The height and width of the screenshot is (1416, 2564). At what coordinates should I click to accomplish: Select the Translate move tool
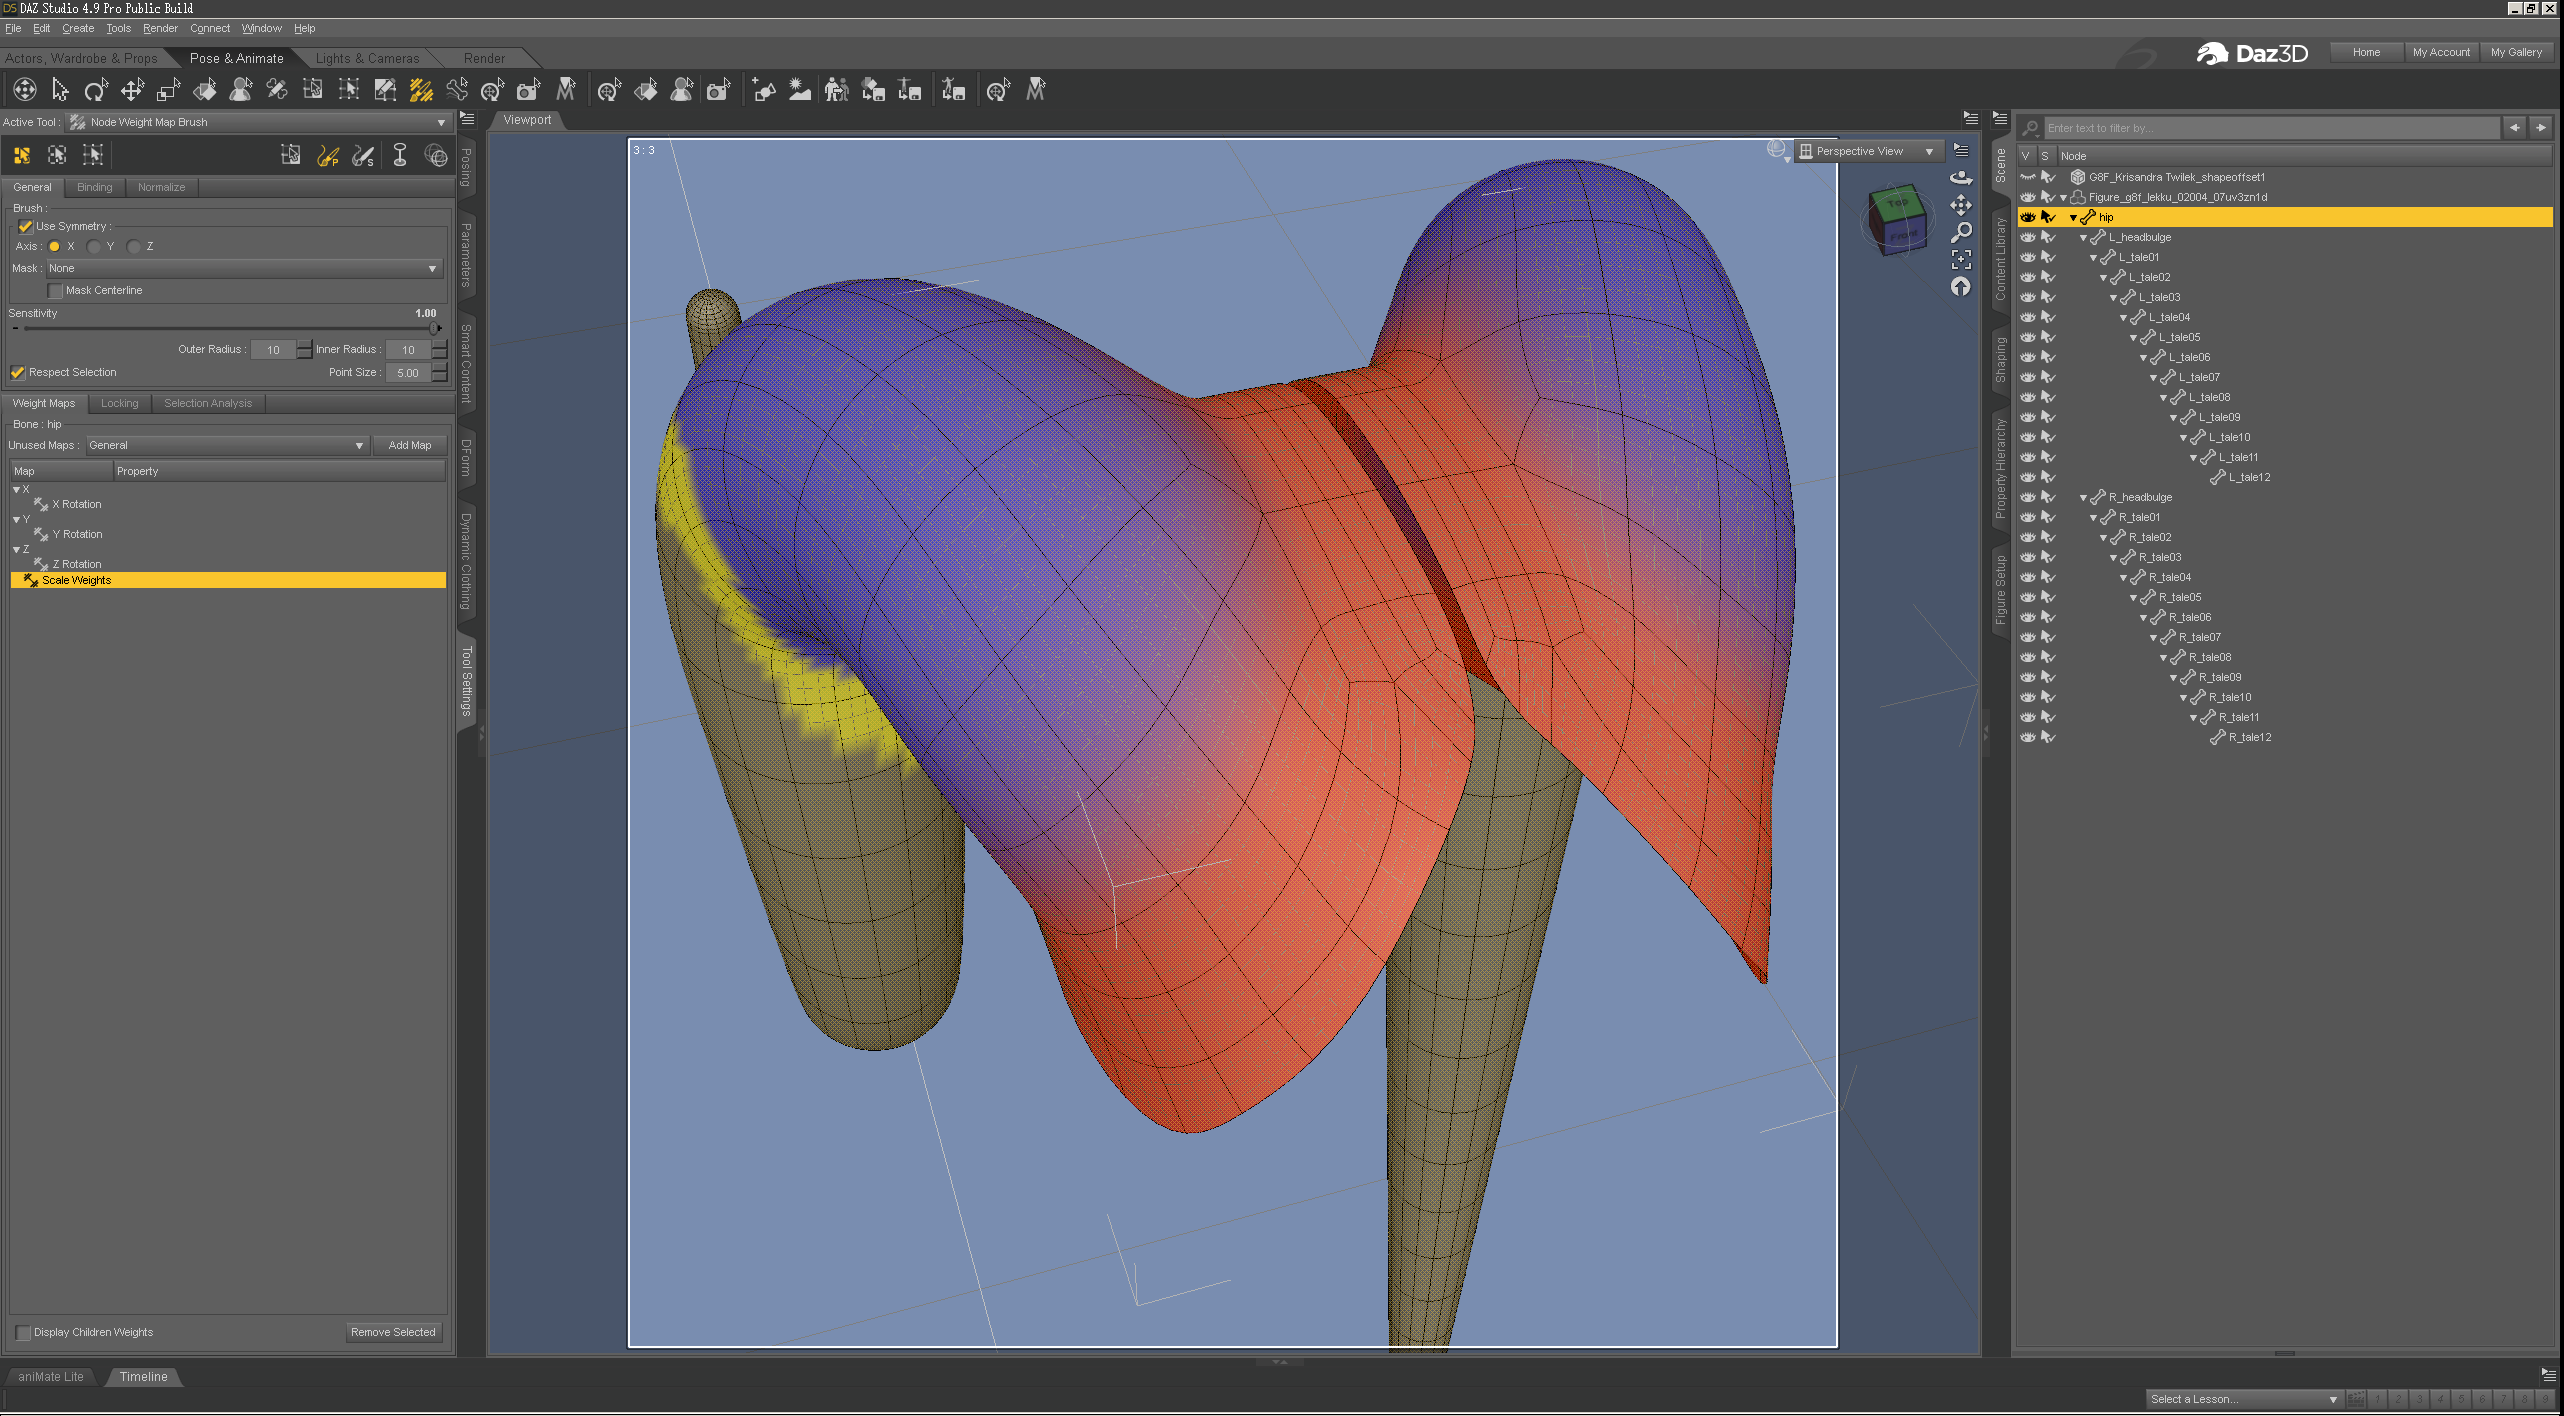132,91
